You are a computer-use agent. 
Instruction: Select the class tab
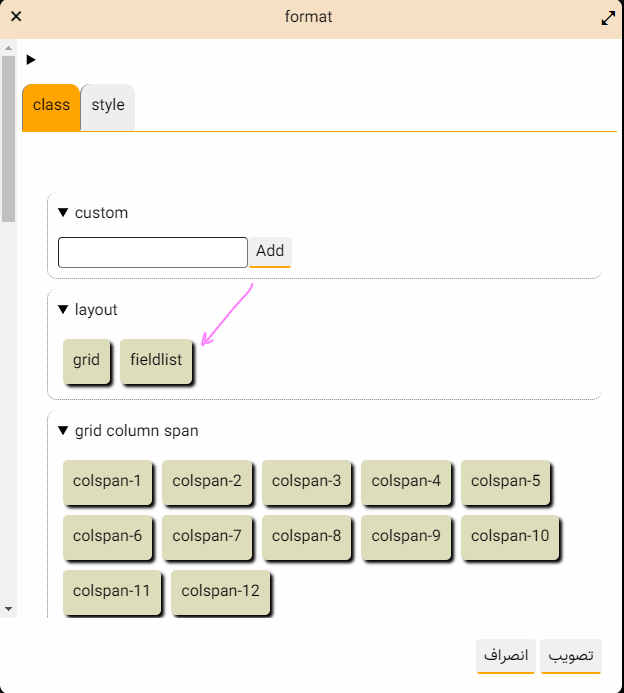(x=51, y=107)
